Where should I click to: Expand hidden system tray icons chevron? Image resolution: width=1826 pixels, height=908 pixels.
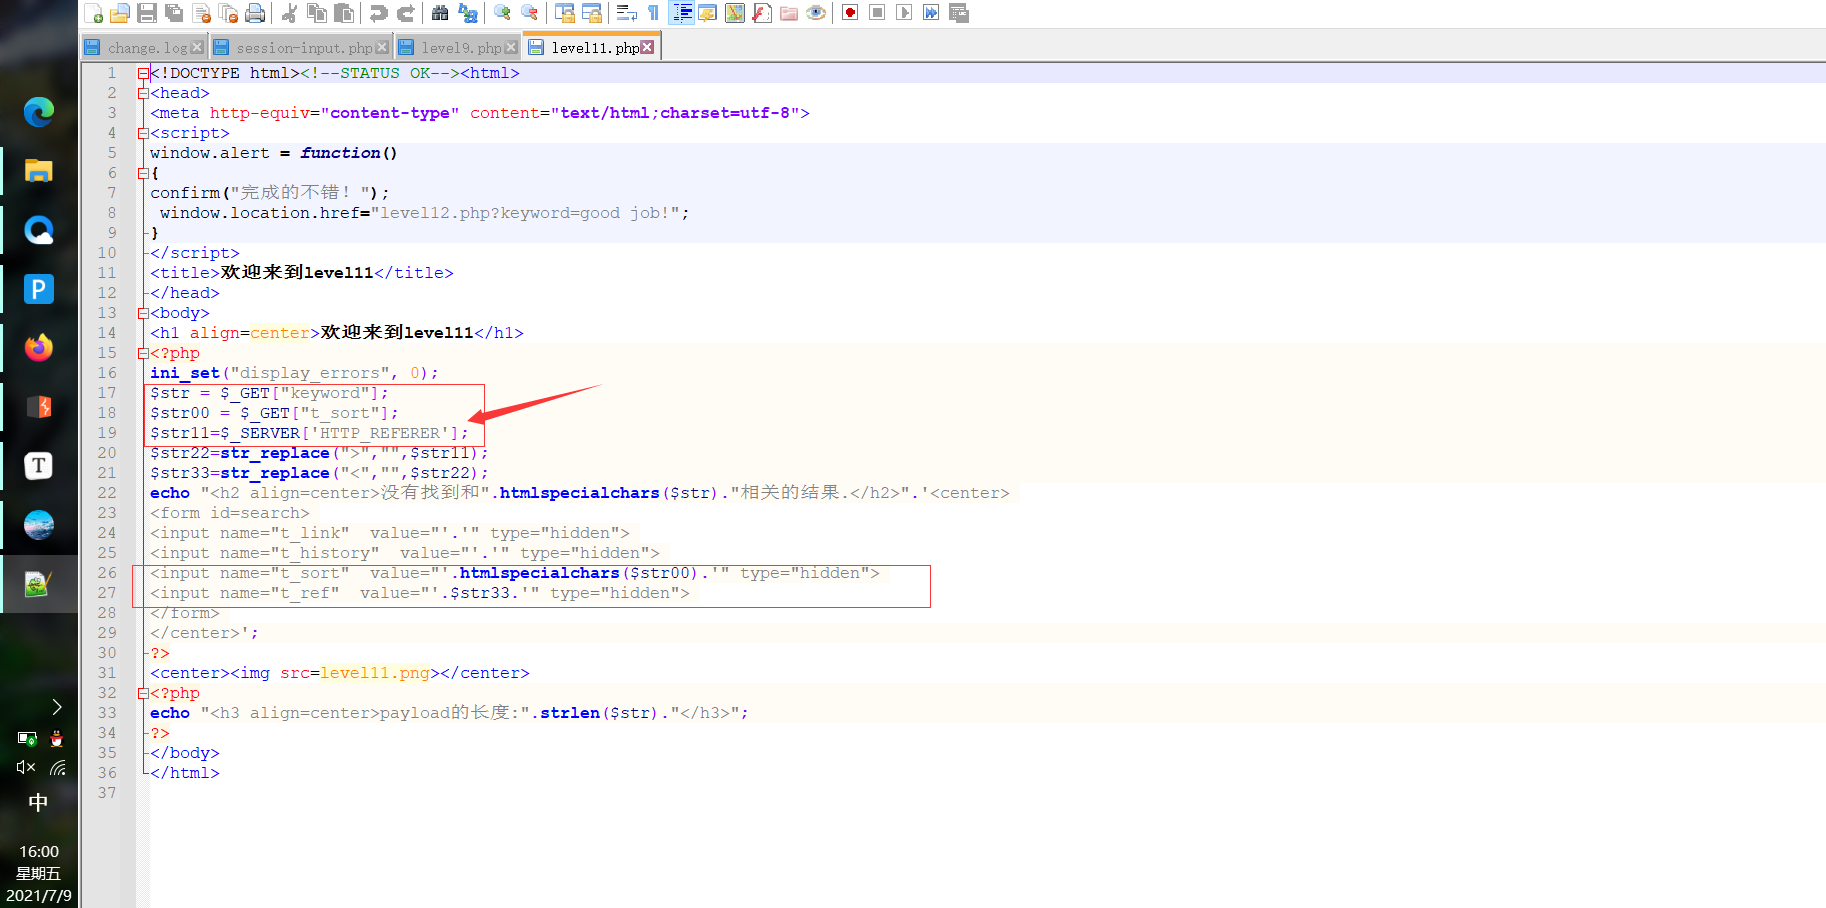point(57,707)
